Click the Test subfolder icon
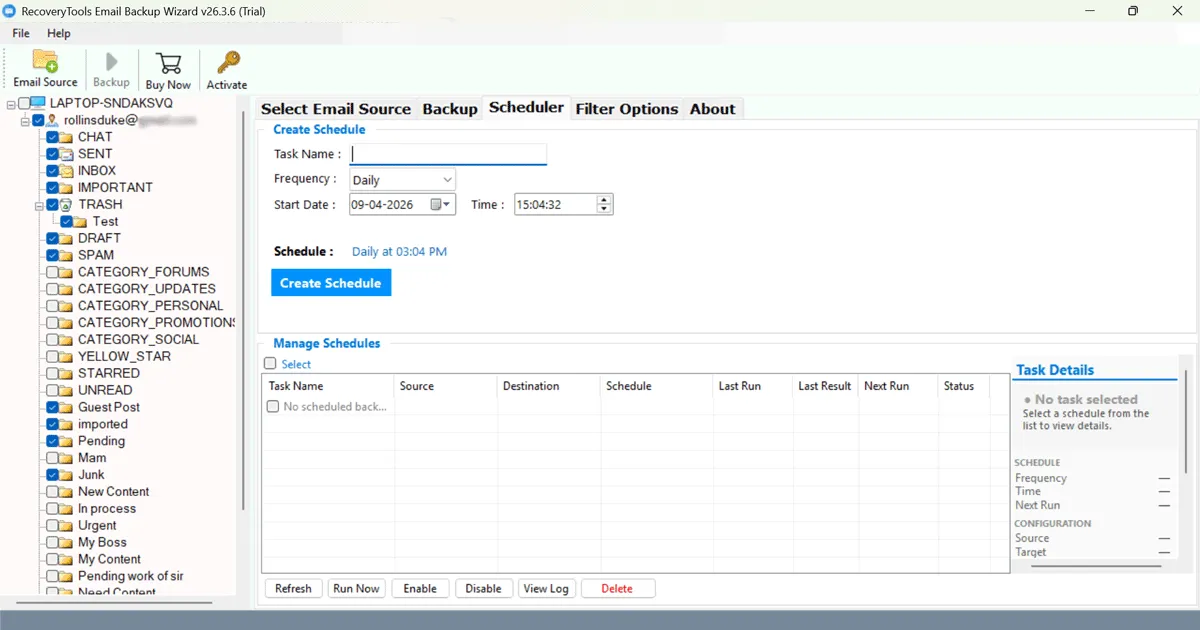 pos(82,222)
